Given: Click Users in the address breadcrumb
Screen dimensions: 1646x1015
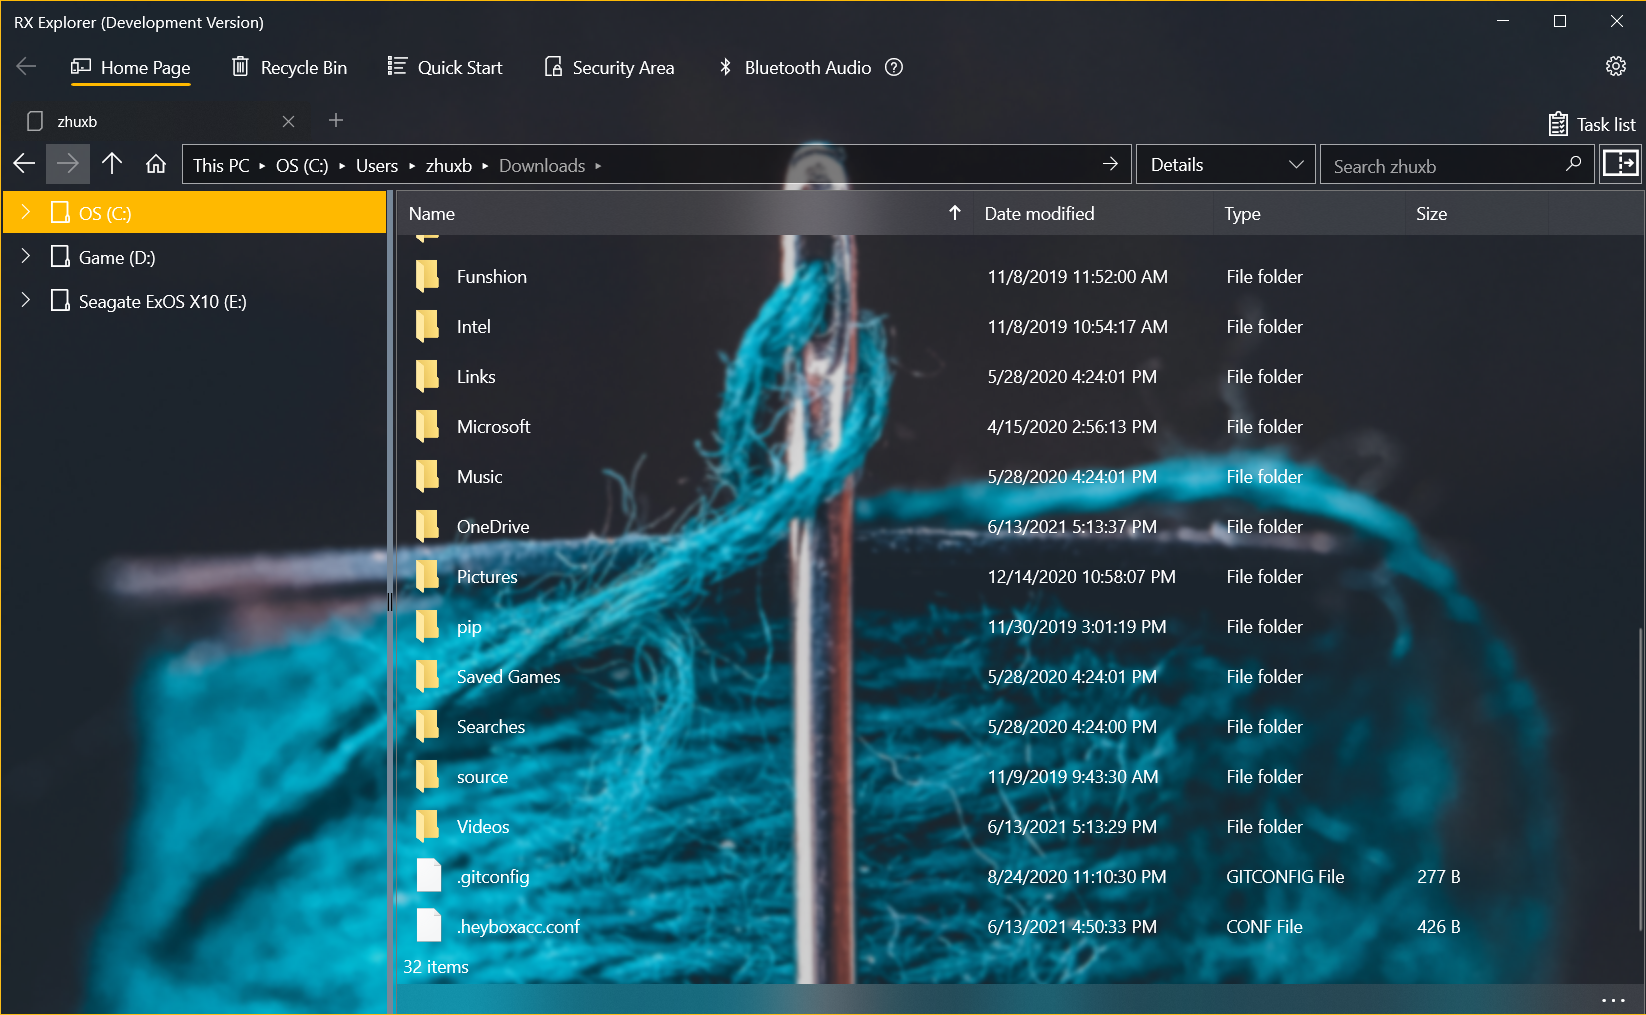Looking at the screenshot, I should point(376,166).
